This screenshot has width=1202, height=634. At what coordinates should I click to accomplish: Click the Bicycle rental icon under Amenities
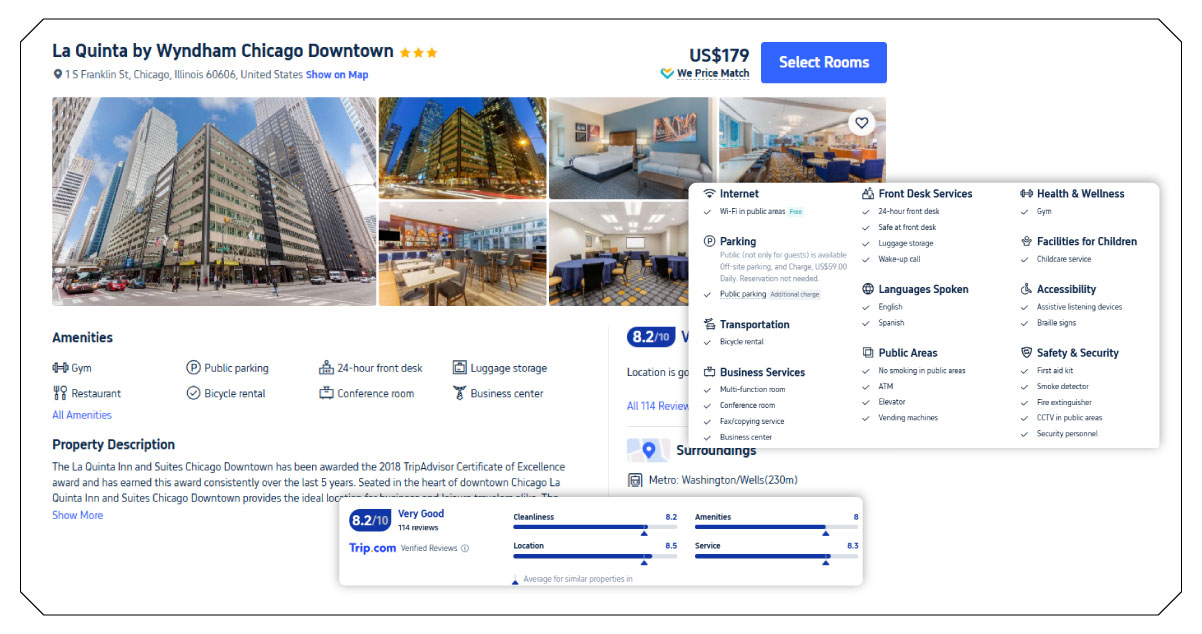click(194, 392)
